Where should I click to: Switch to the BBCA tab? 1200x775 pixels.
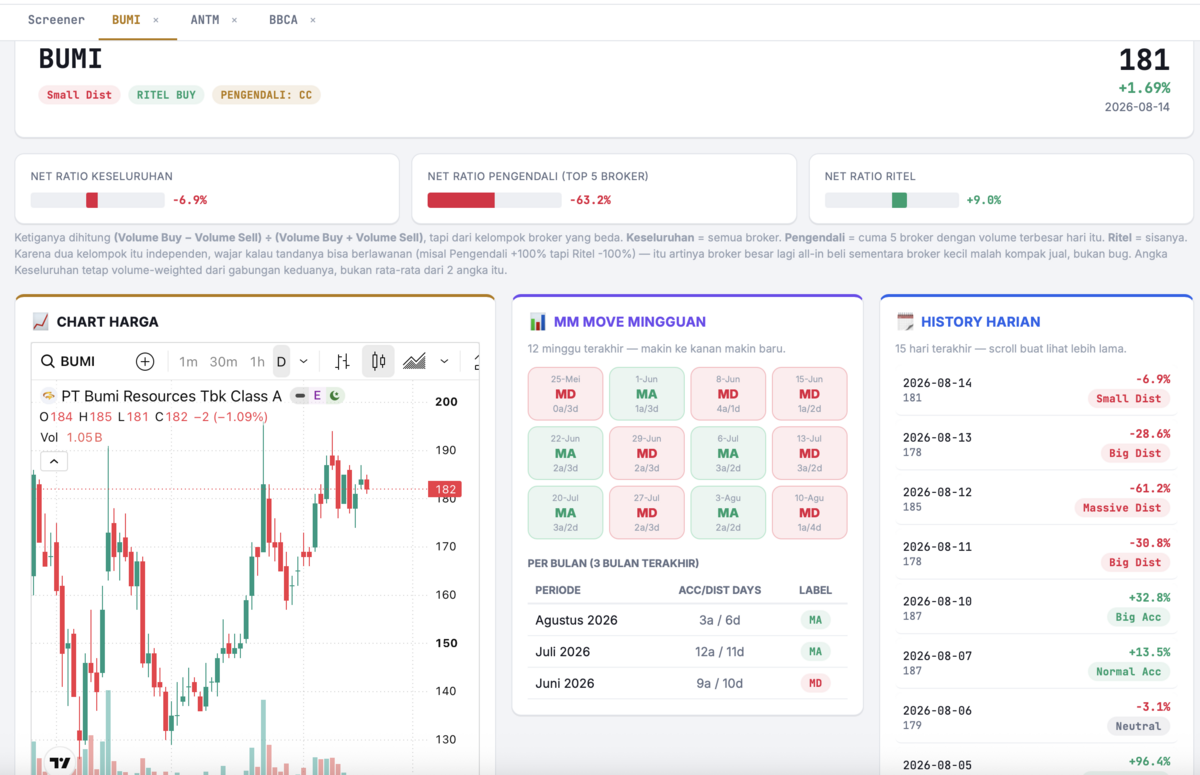tap(283, 20)
